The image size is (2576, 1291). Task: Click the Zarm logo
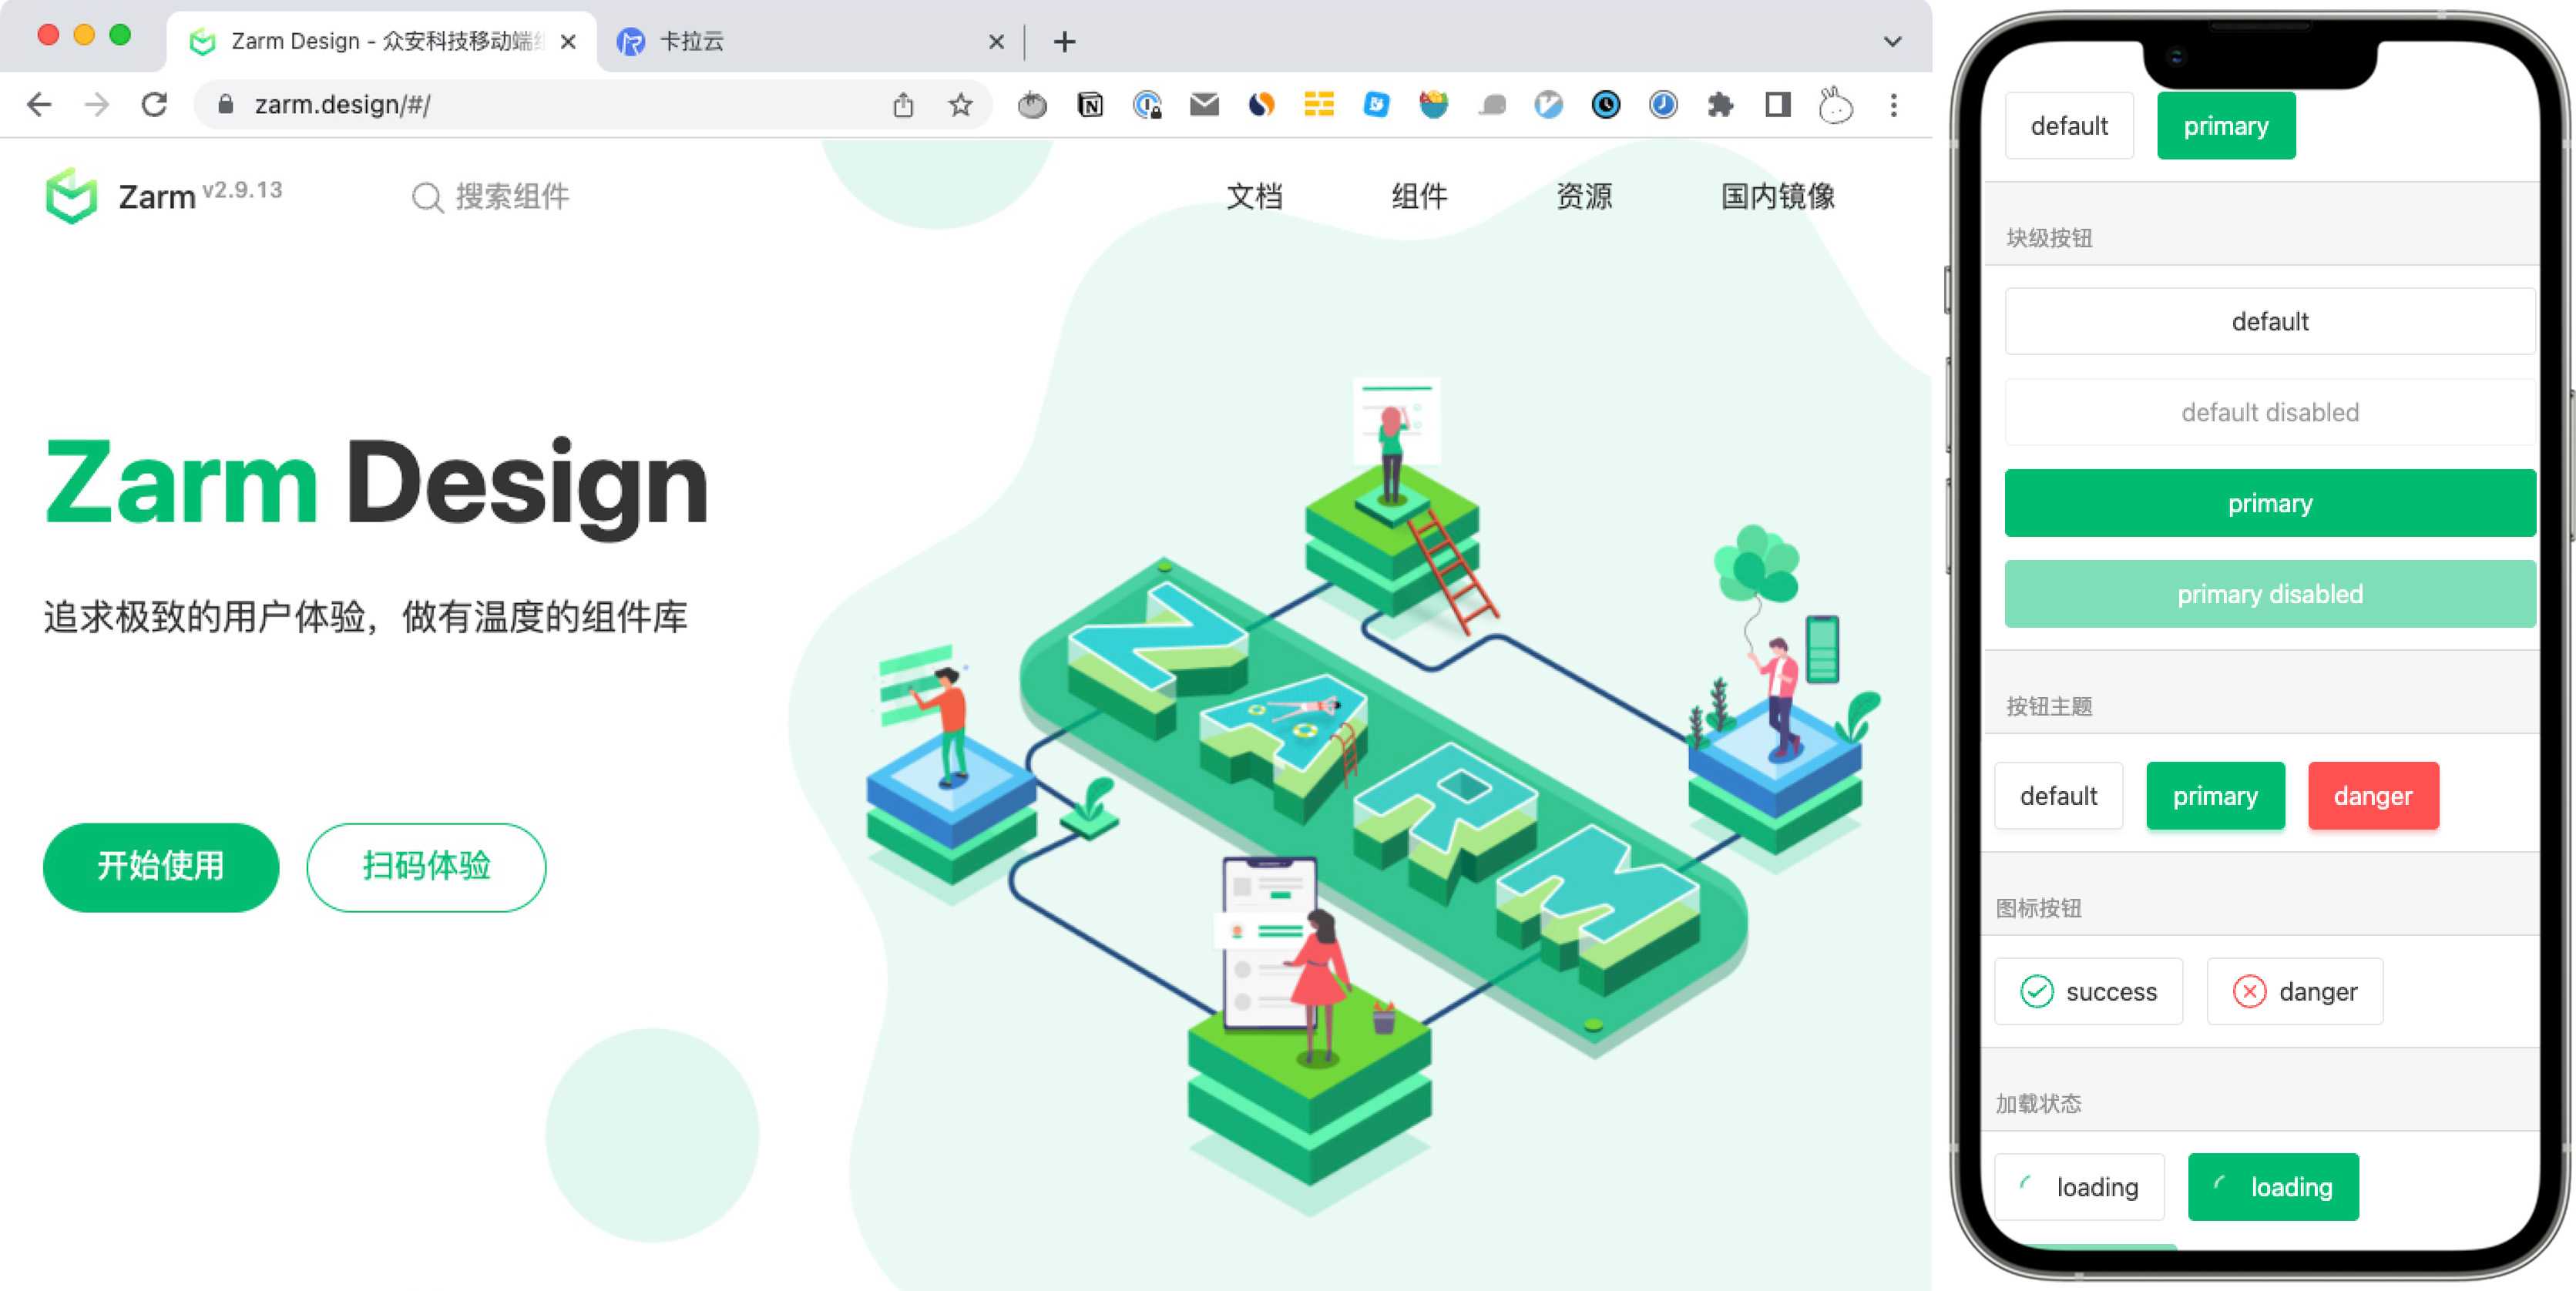[x=72, y=196]
